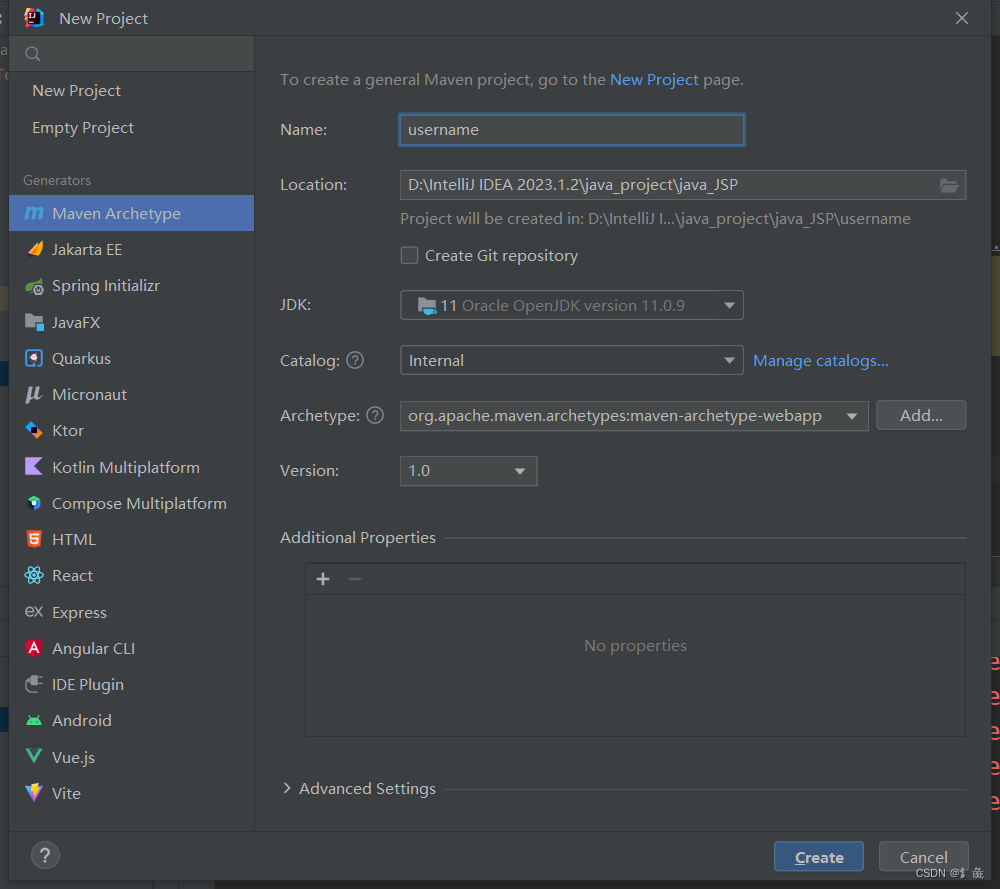Screen dimensions: 1000x889
Task: Click the JavaFX folder icon
Action: tap(34, 321)
